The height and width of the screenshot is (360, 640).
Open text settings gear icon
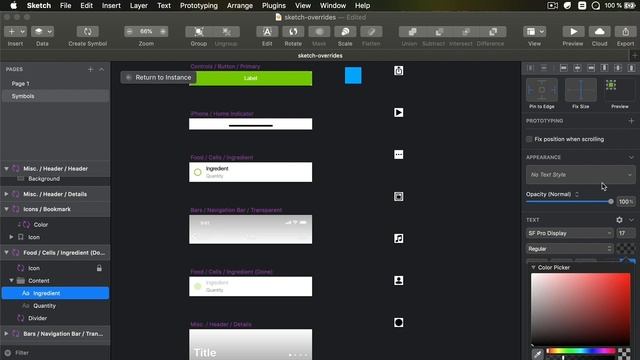(x=619, y=220)
